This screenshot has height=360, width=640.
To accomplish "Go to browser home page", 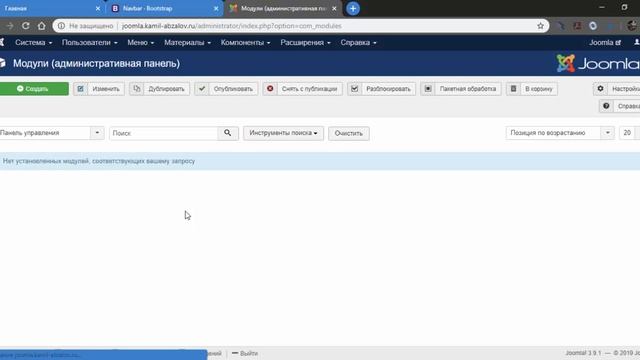I will point(42,26).
